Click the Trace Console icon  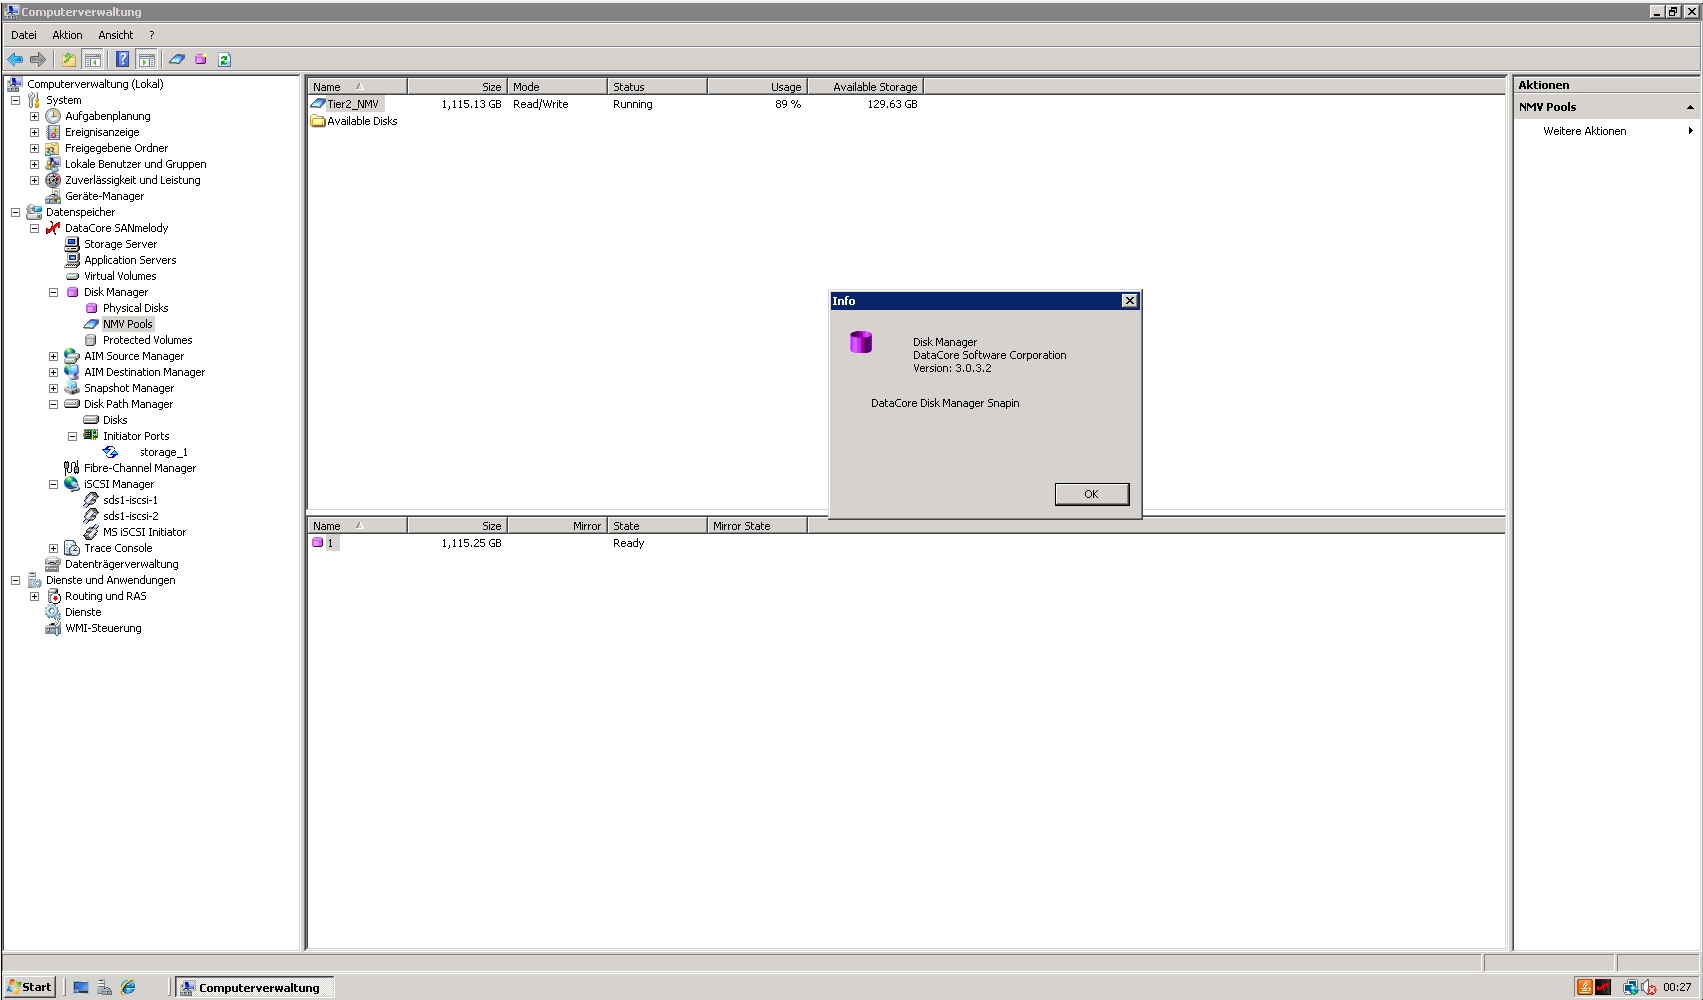[72, 548]
